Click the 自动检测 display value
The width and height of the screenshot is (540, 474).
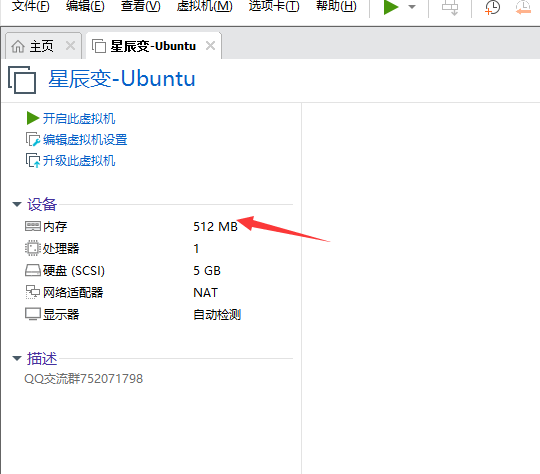pyautogui.click(x=217, y=315)
